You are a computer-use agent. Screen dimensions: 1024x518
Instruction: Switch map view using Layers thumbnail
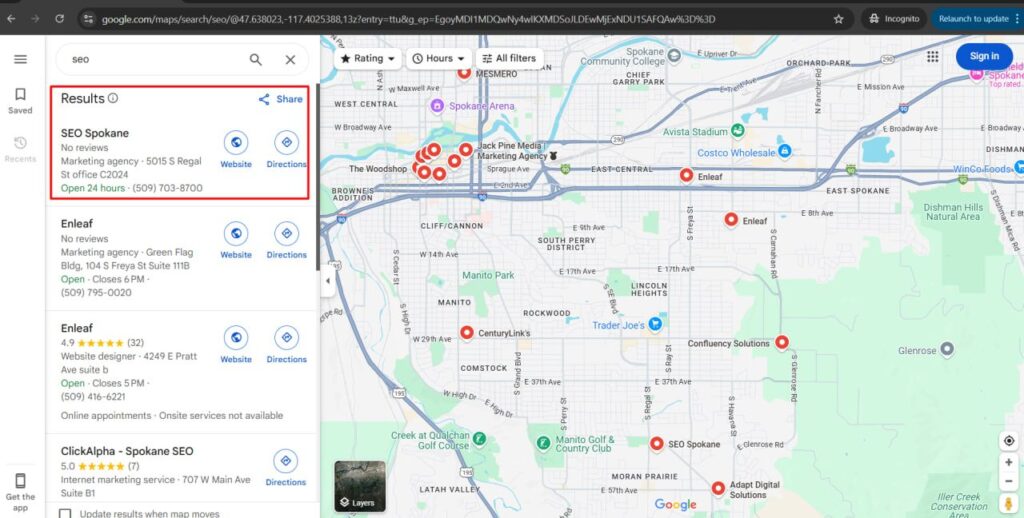pyautogui.click(x=360, y=486)
